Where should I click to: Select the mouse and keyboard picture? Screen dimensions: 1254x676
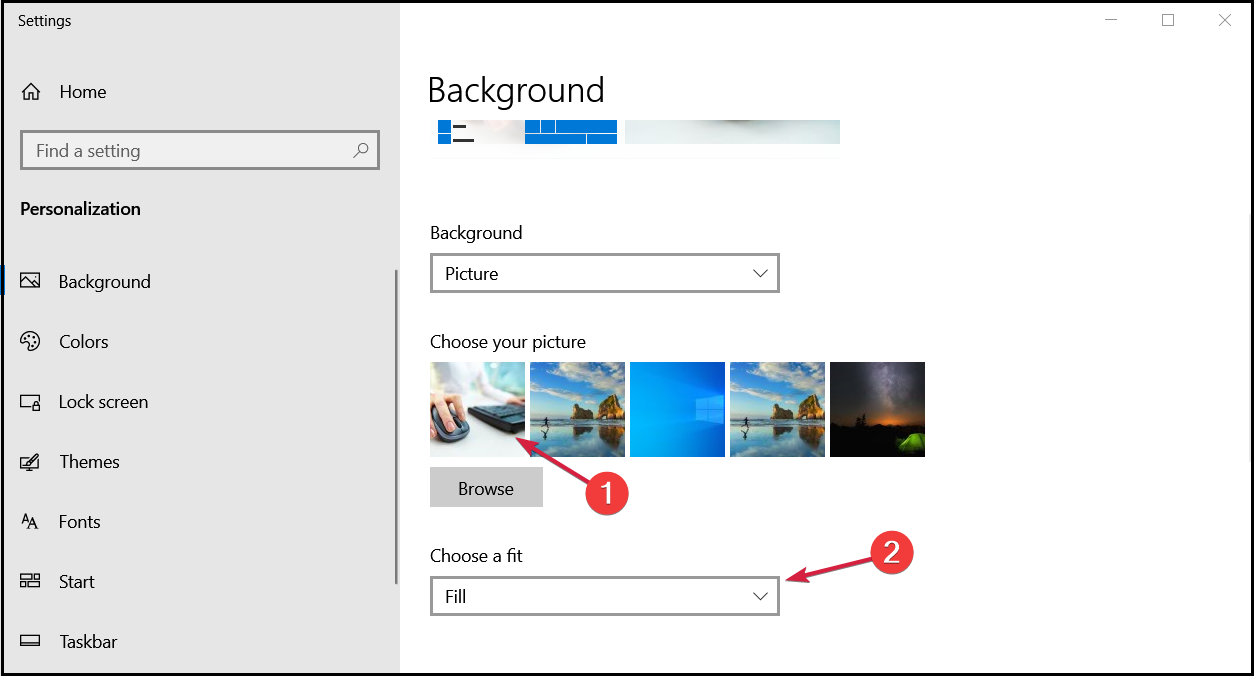pos(477,409)
